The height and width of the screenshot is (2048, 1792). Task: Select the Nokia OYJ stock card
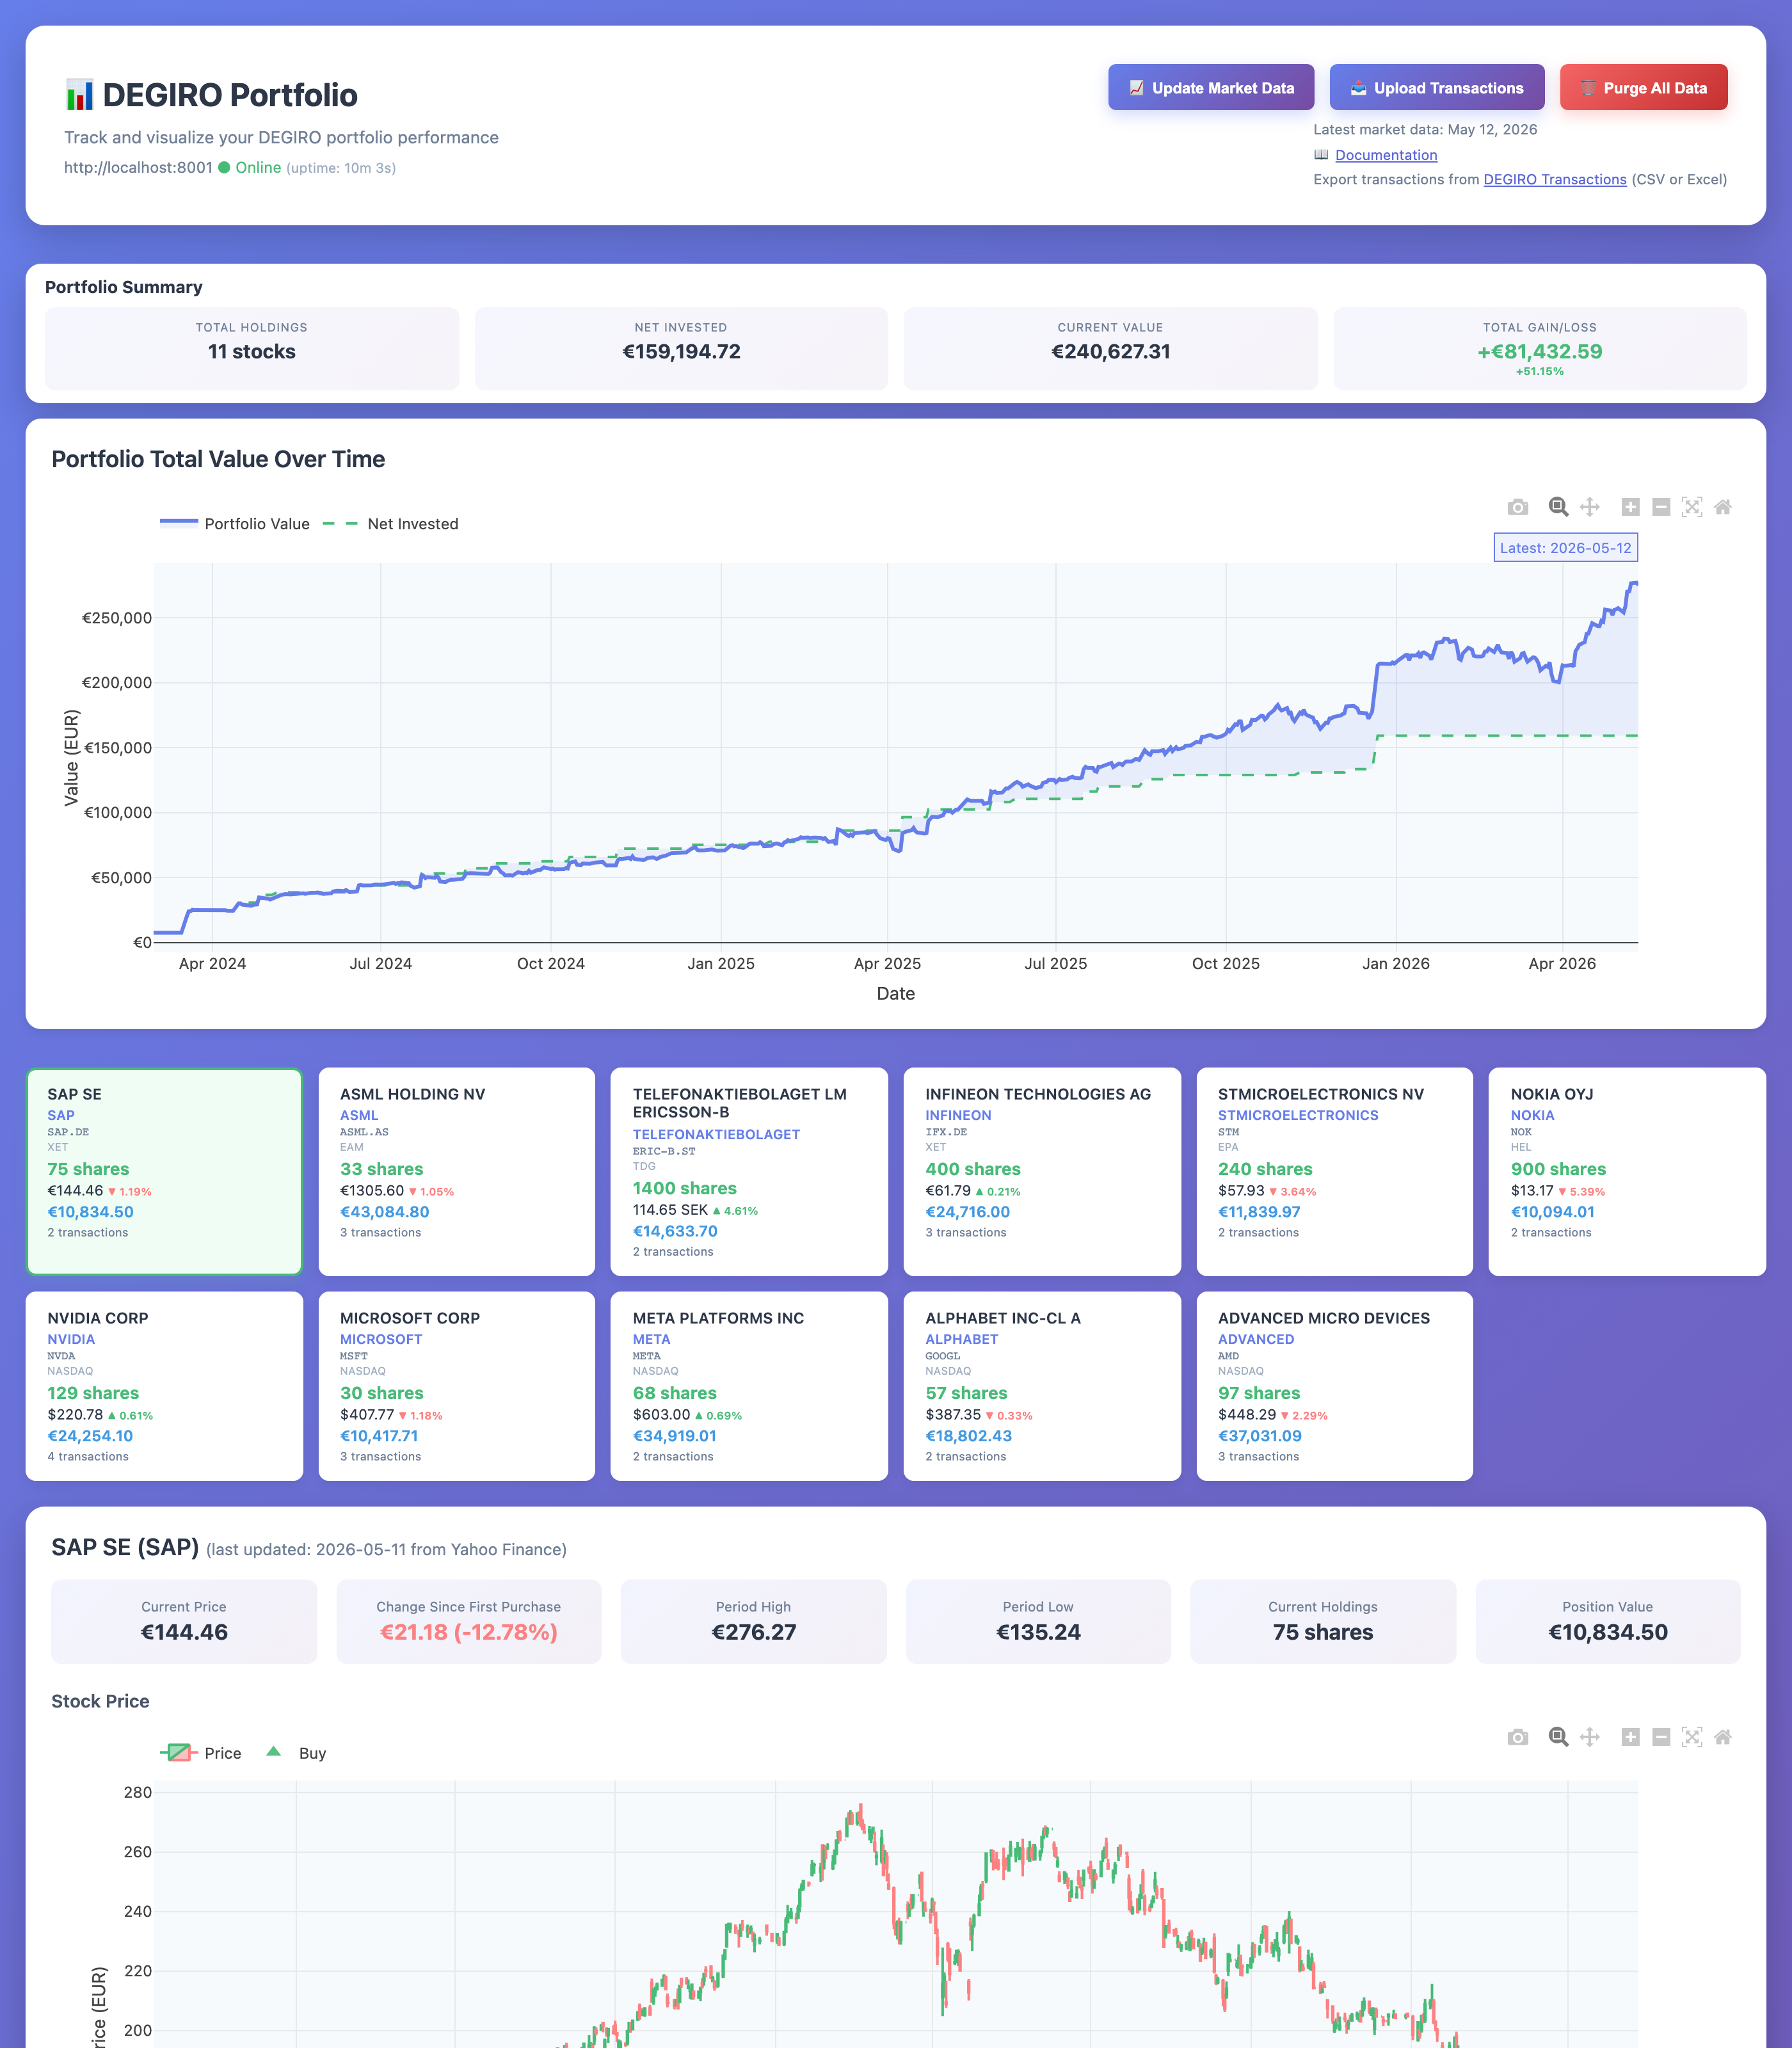click(x=1627, y=1171)
